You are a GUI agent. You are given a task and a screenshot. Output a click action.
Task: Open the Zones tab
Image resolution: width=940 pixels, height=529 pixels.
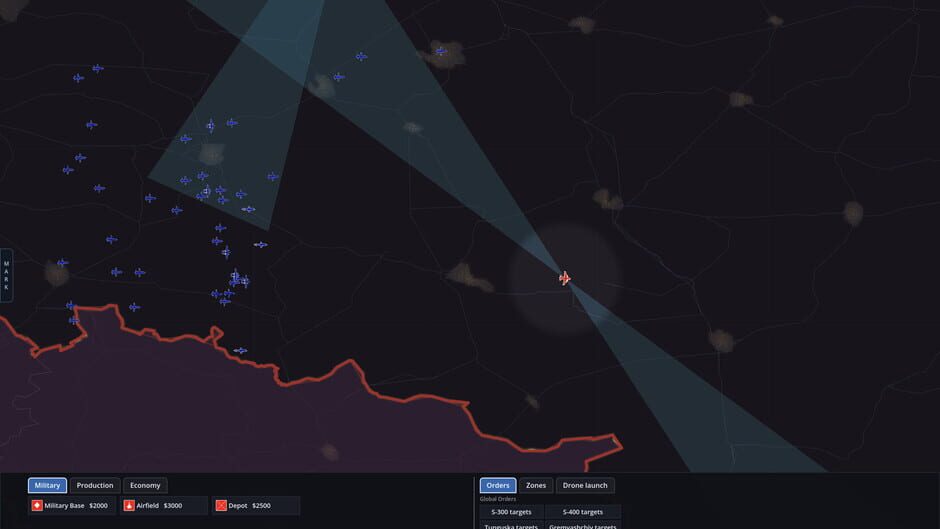click(536, 485)
